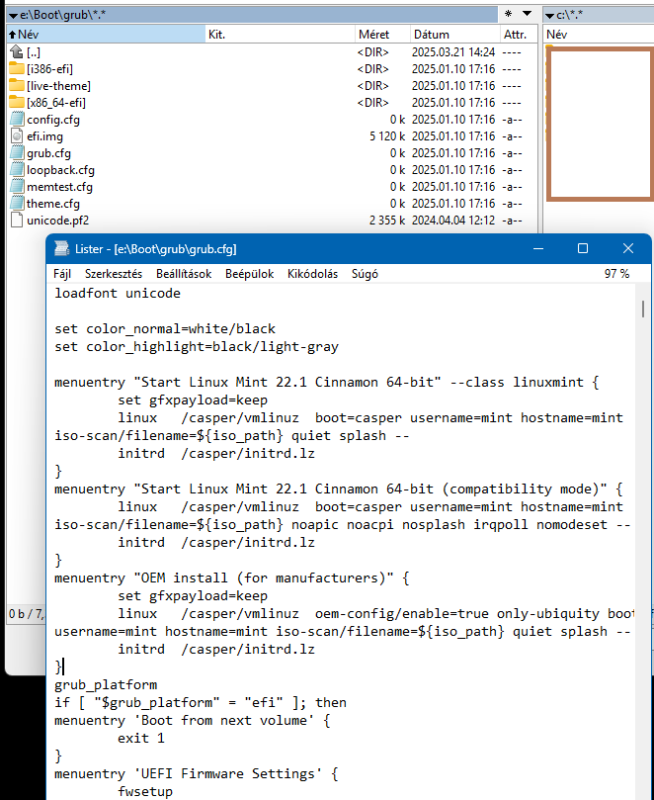This screenshot has height=800, width=654.
Task: Close the Lister window
Action: (628, 248)
